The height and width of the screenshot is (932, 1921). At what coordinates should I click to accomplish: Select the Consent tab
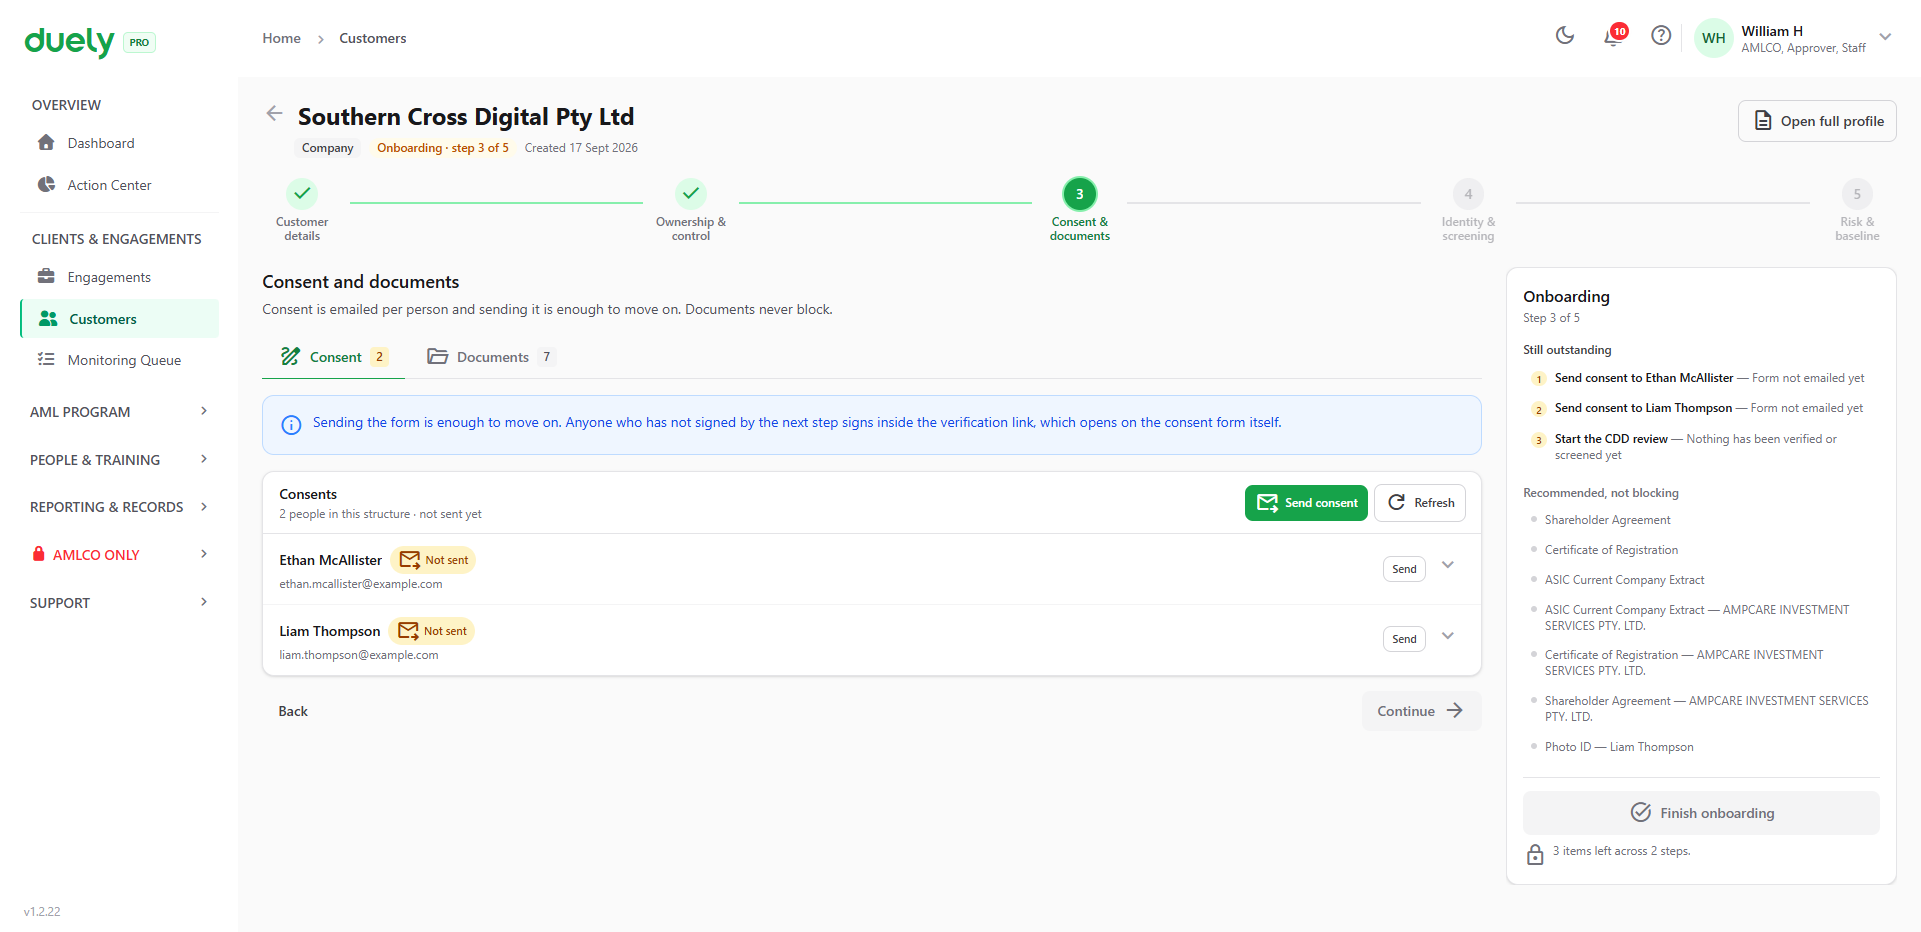(334, 357)
